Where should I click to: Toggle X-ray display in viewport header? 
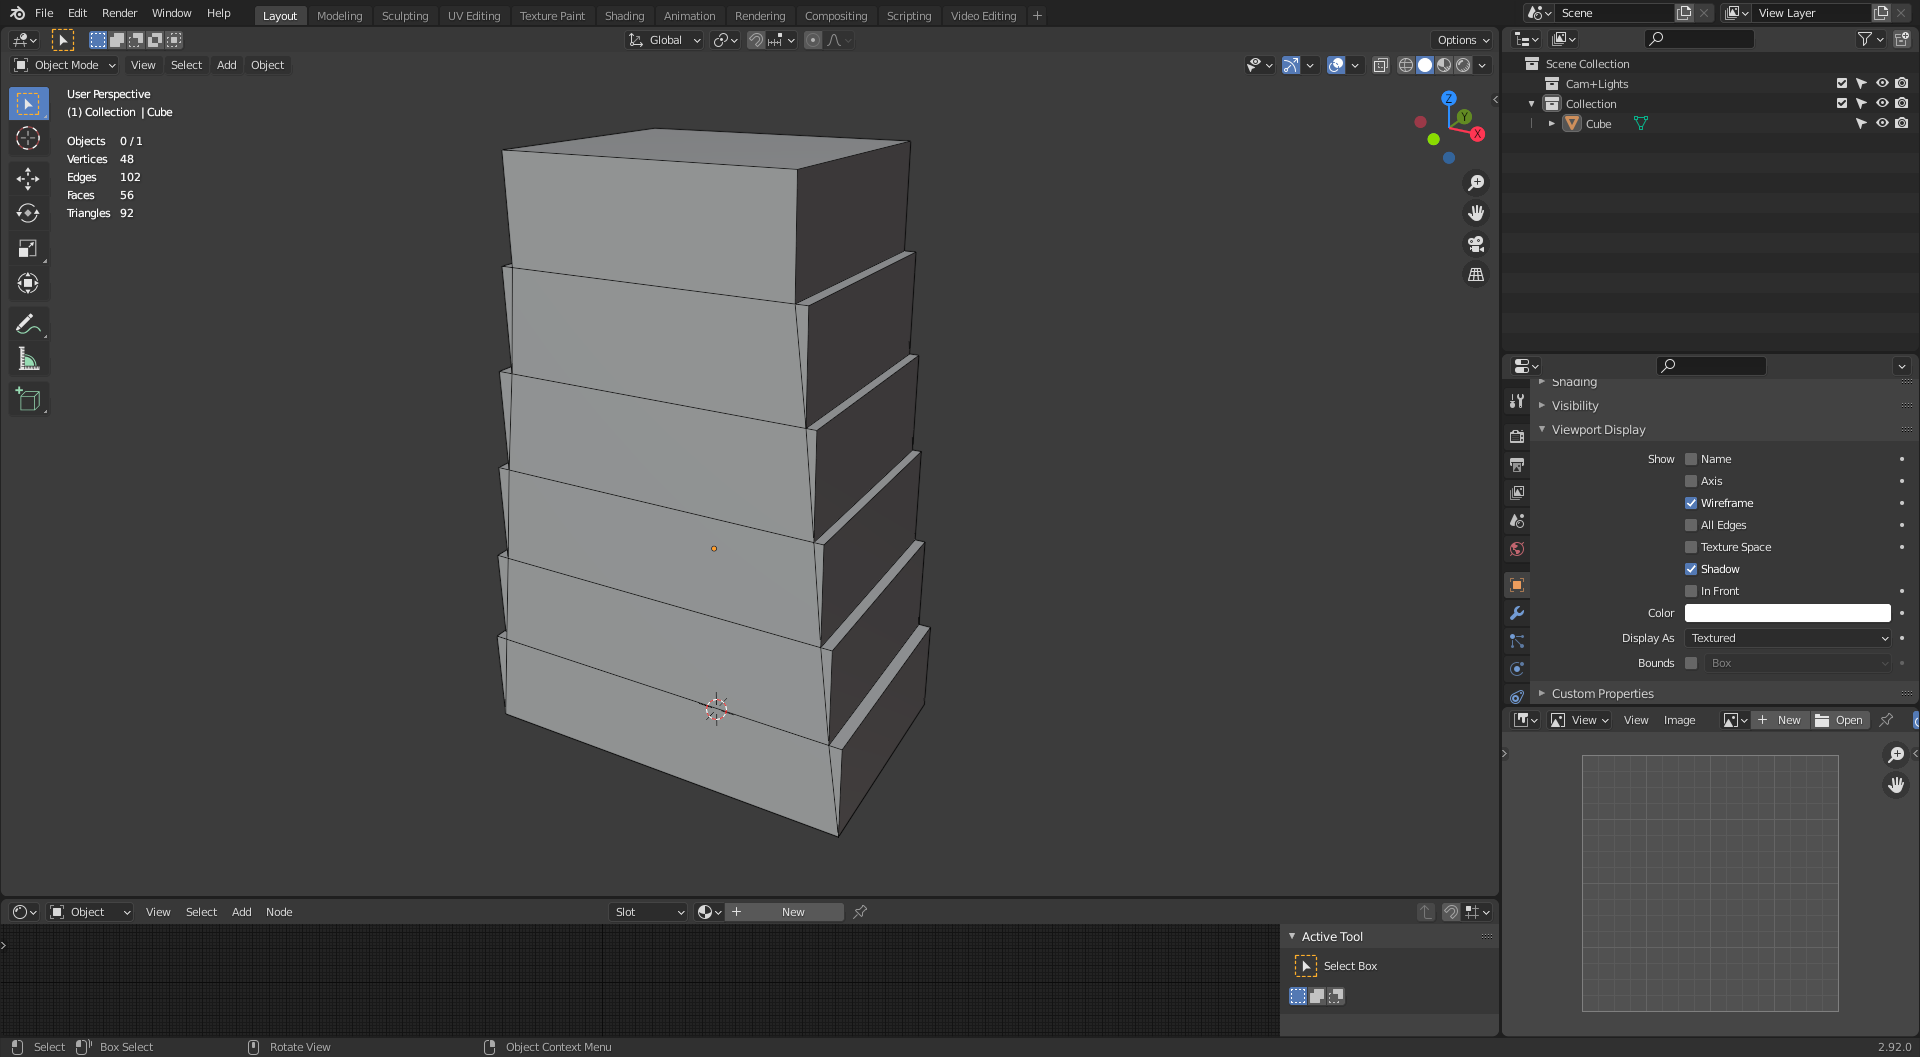(1381, 65)
